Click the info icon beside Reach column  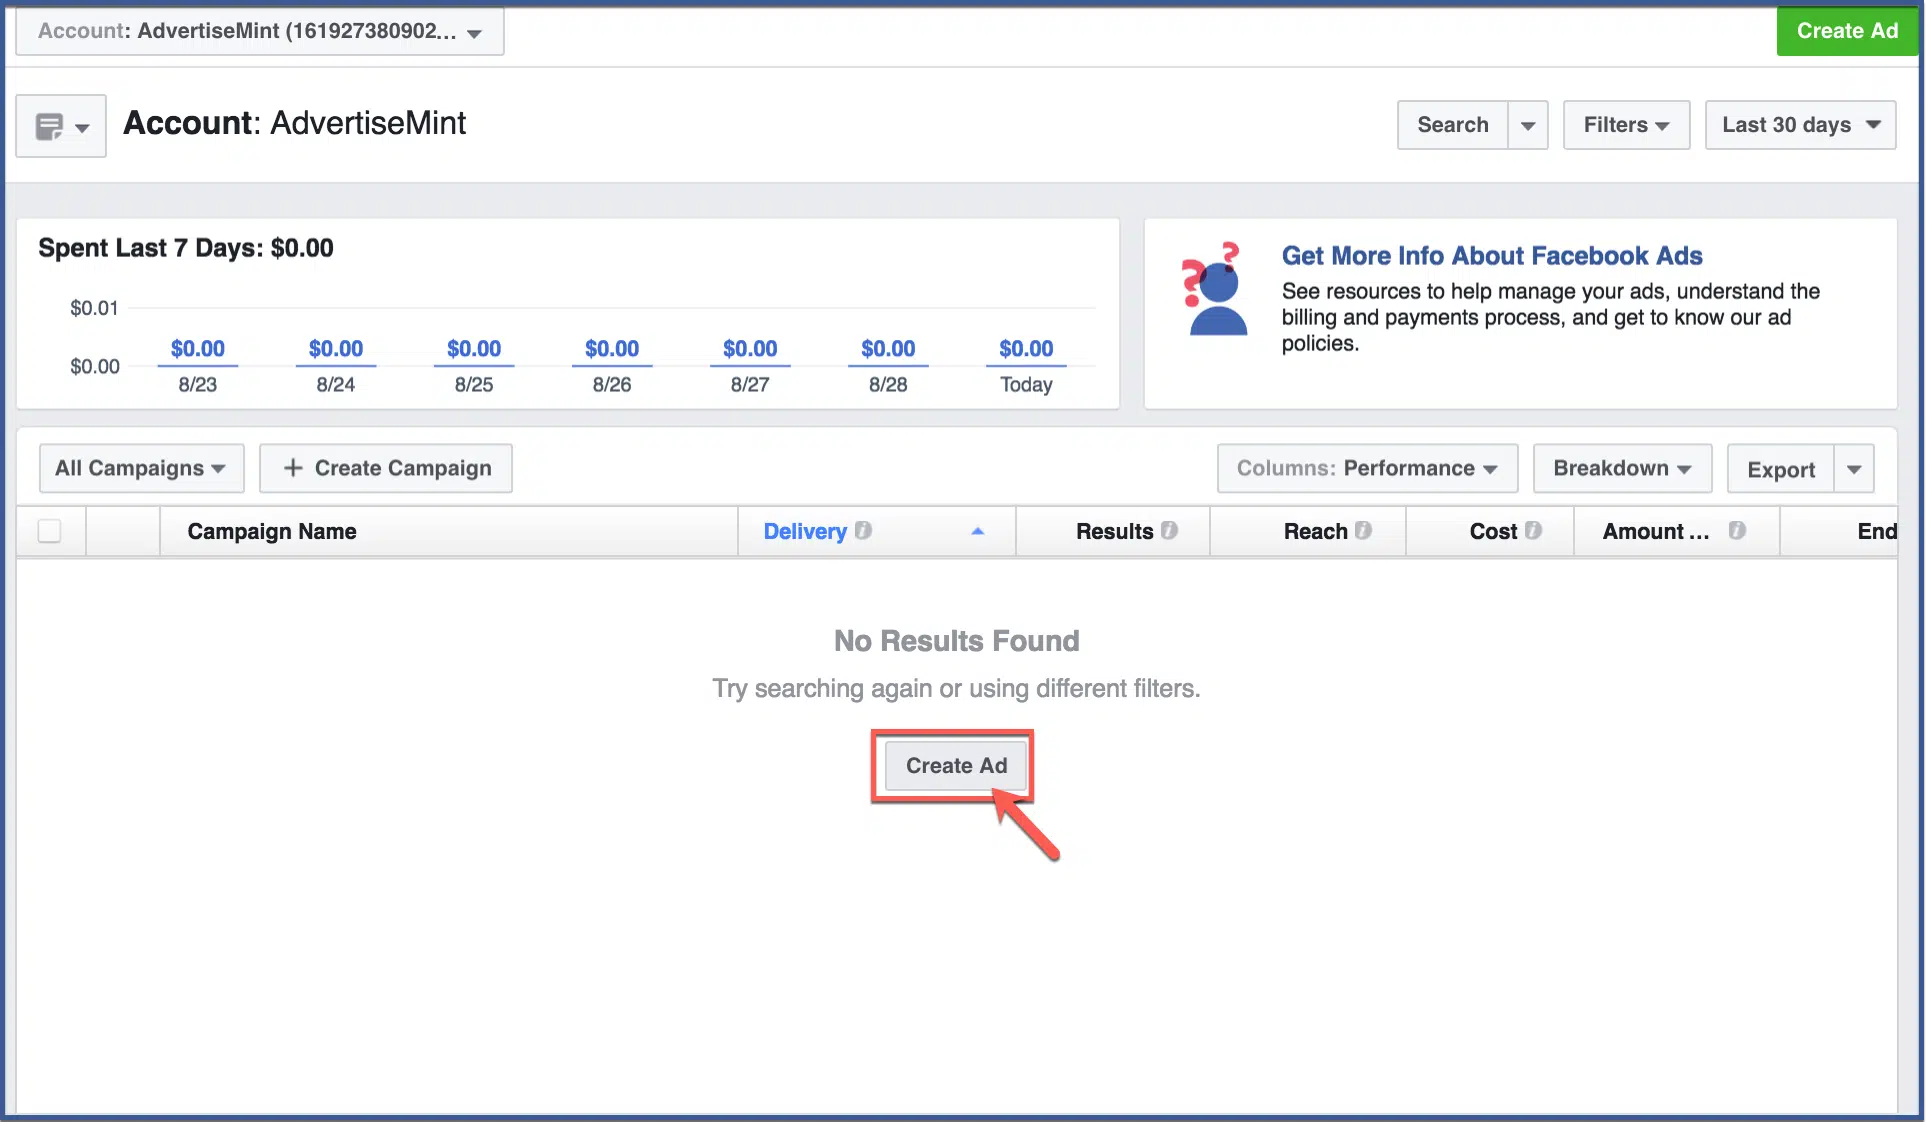coord(1365,531)
